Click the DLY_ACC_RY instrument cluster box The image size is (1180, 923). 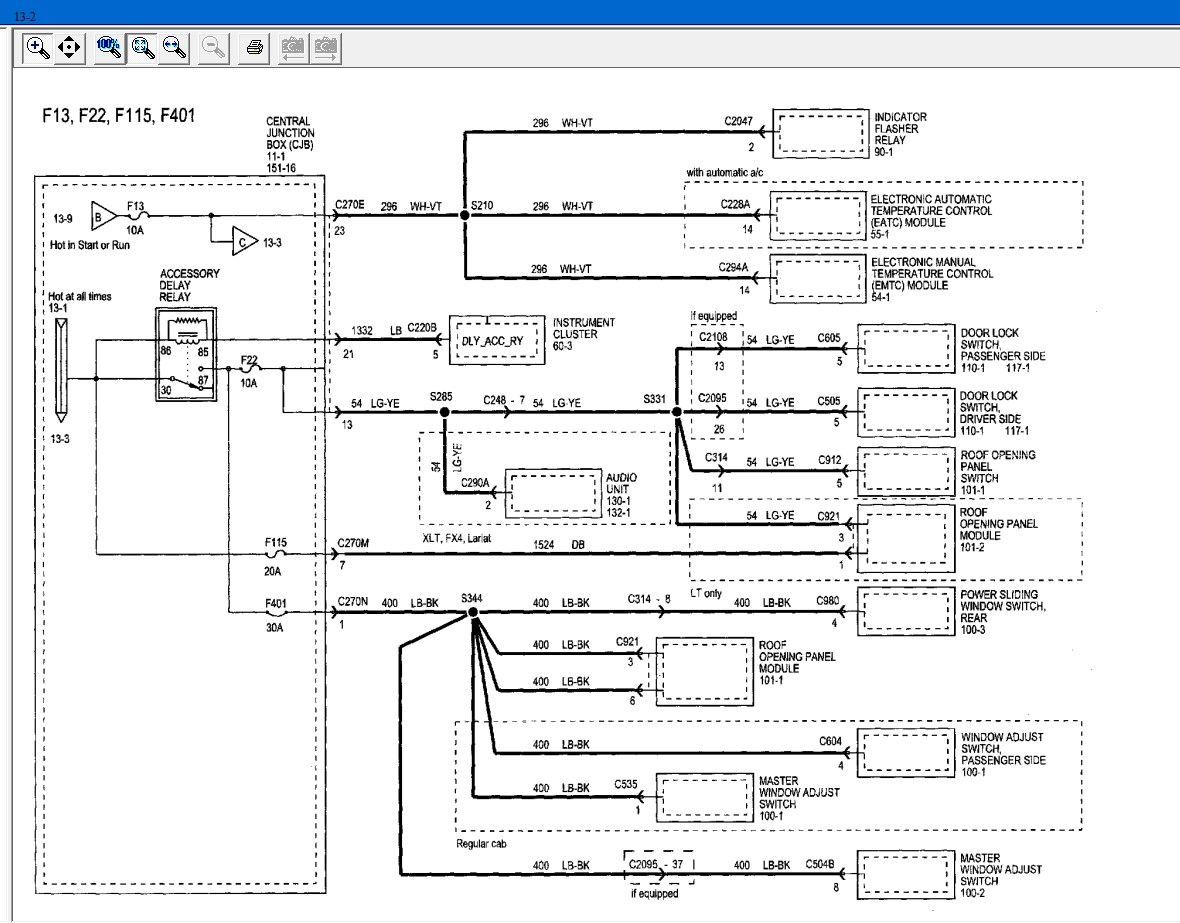click(493, 340)
